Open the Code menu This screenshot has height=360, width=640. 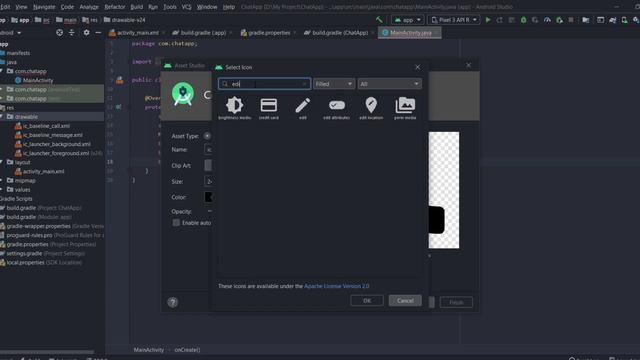click(x=67, y=7)
